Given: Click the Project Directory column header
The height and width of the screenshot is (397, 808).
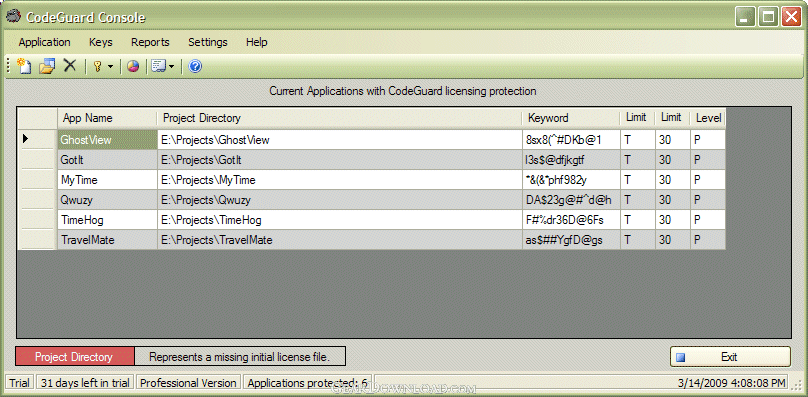Looking at the screenshot, I should pos(339,118).
